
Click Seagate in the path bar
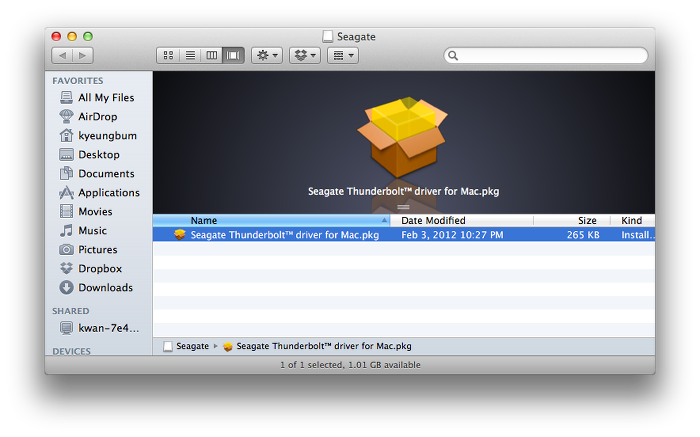192,346
